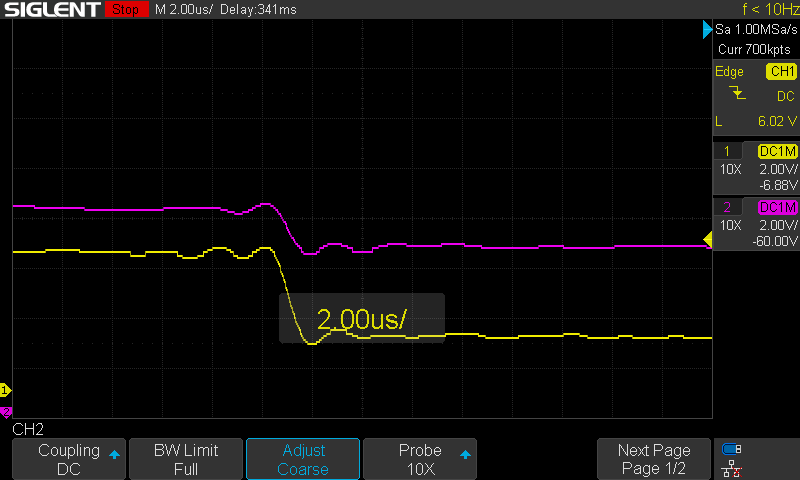Select the channel 2 number box
800x480 pixels.
[x=727, y=207]
